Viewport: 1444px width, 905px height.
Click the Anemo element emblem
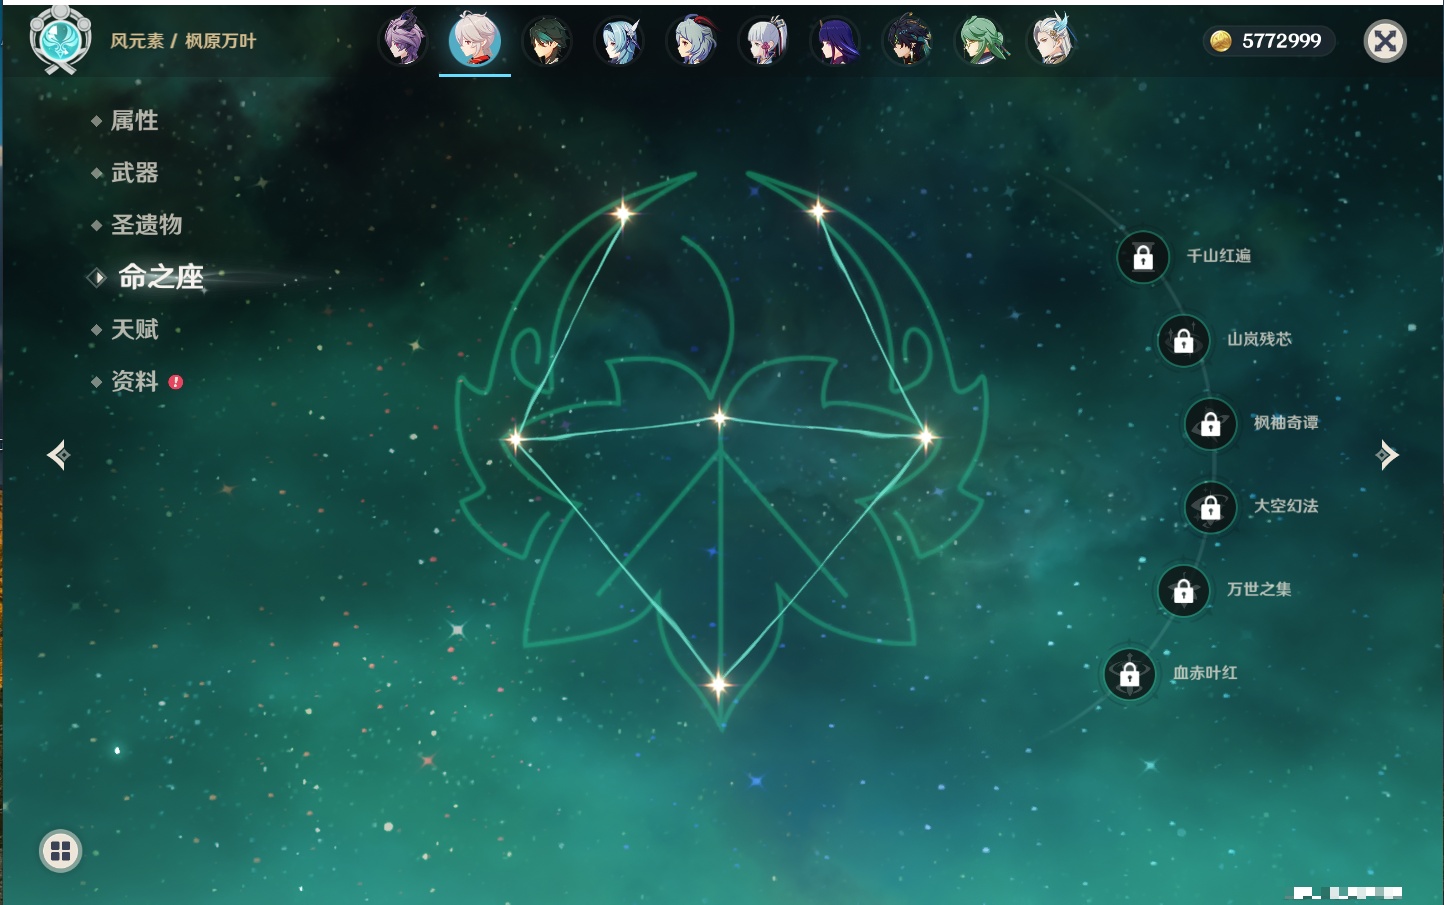(x=61, y=40)
